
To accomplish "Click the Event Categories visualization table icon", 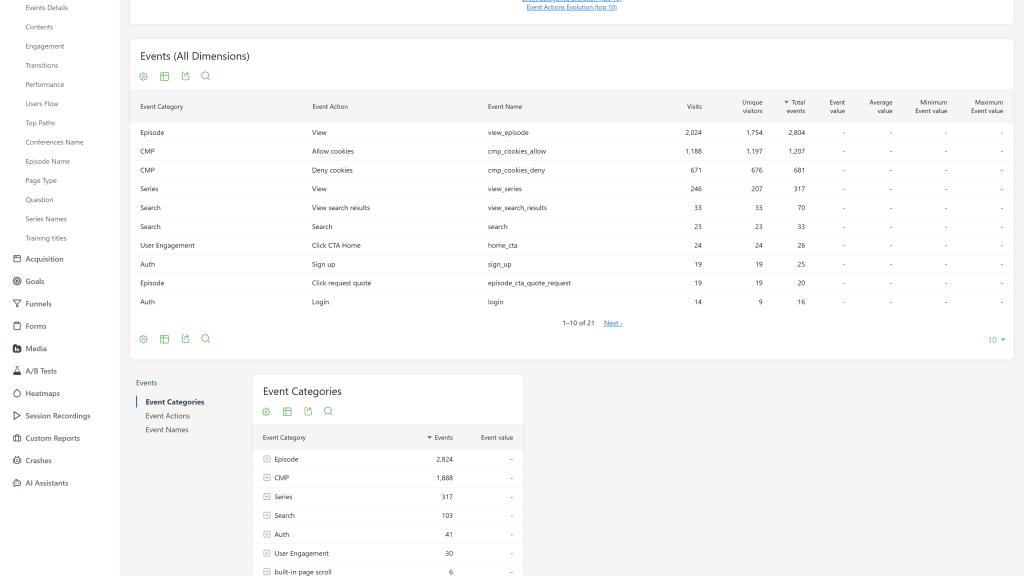I will tap(287, 411).
